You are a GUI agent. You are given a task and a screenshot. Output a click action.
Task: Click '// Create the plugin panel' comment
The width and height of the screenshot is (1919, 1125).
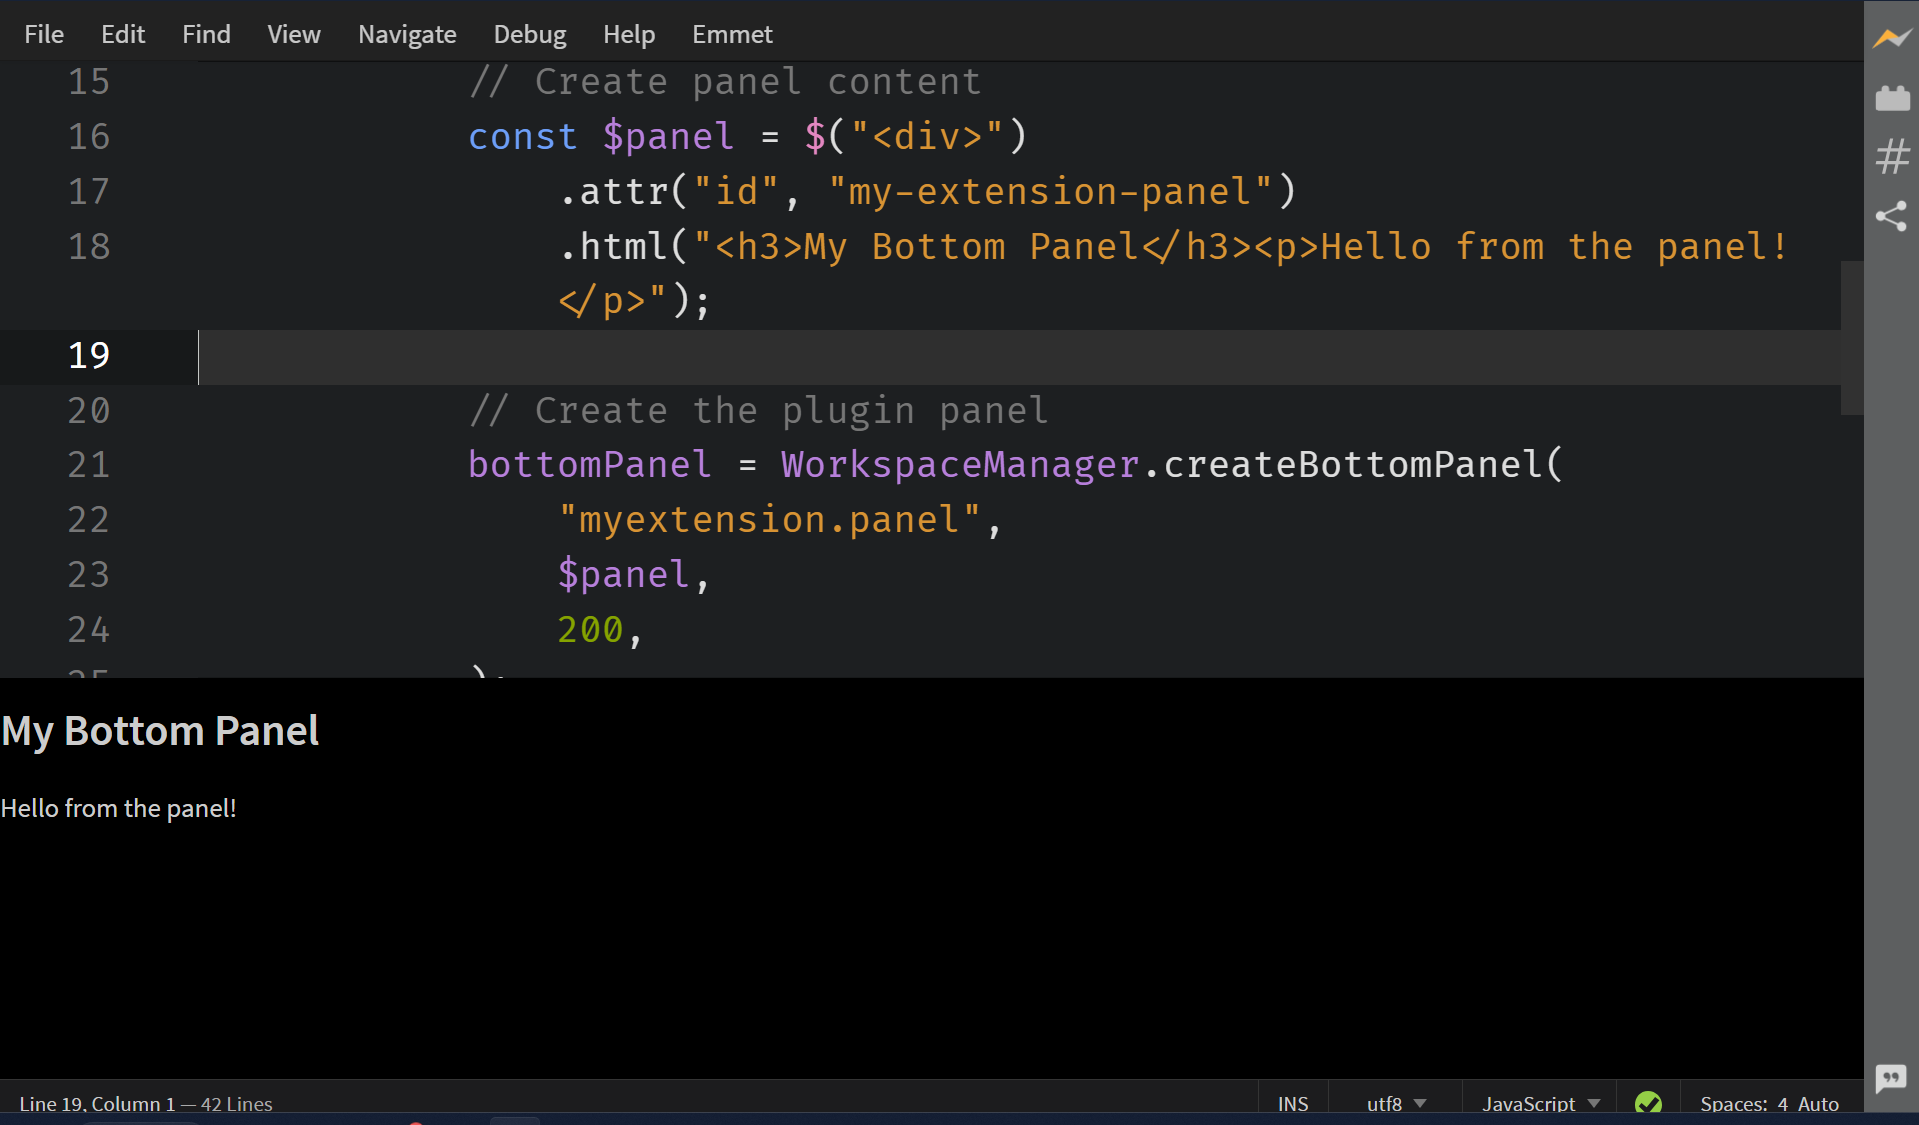758,410
